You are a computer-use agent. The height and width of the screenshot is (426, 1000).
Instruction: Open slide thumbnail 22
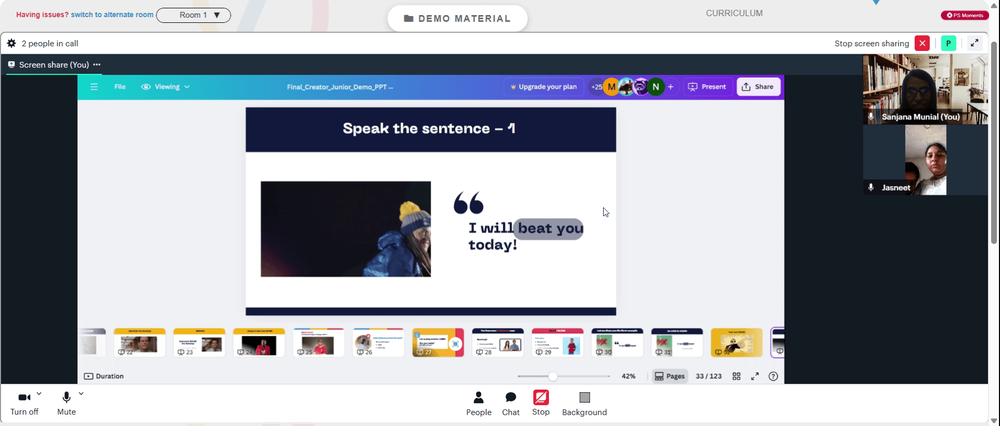(x=139, y=343)
